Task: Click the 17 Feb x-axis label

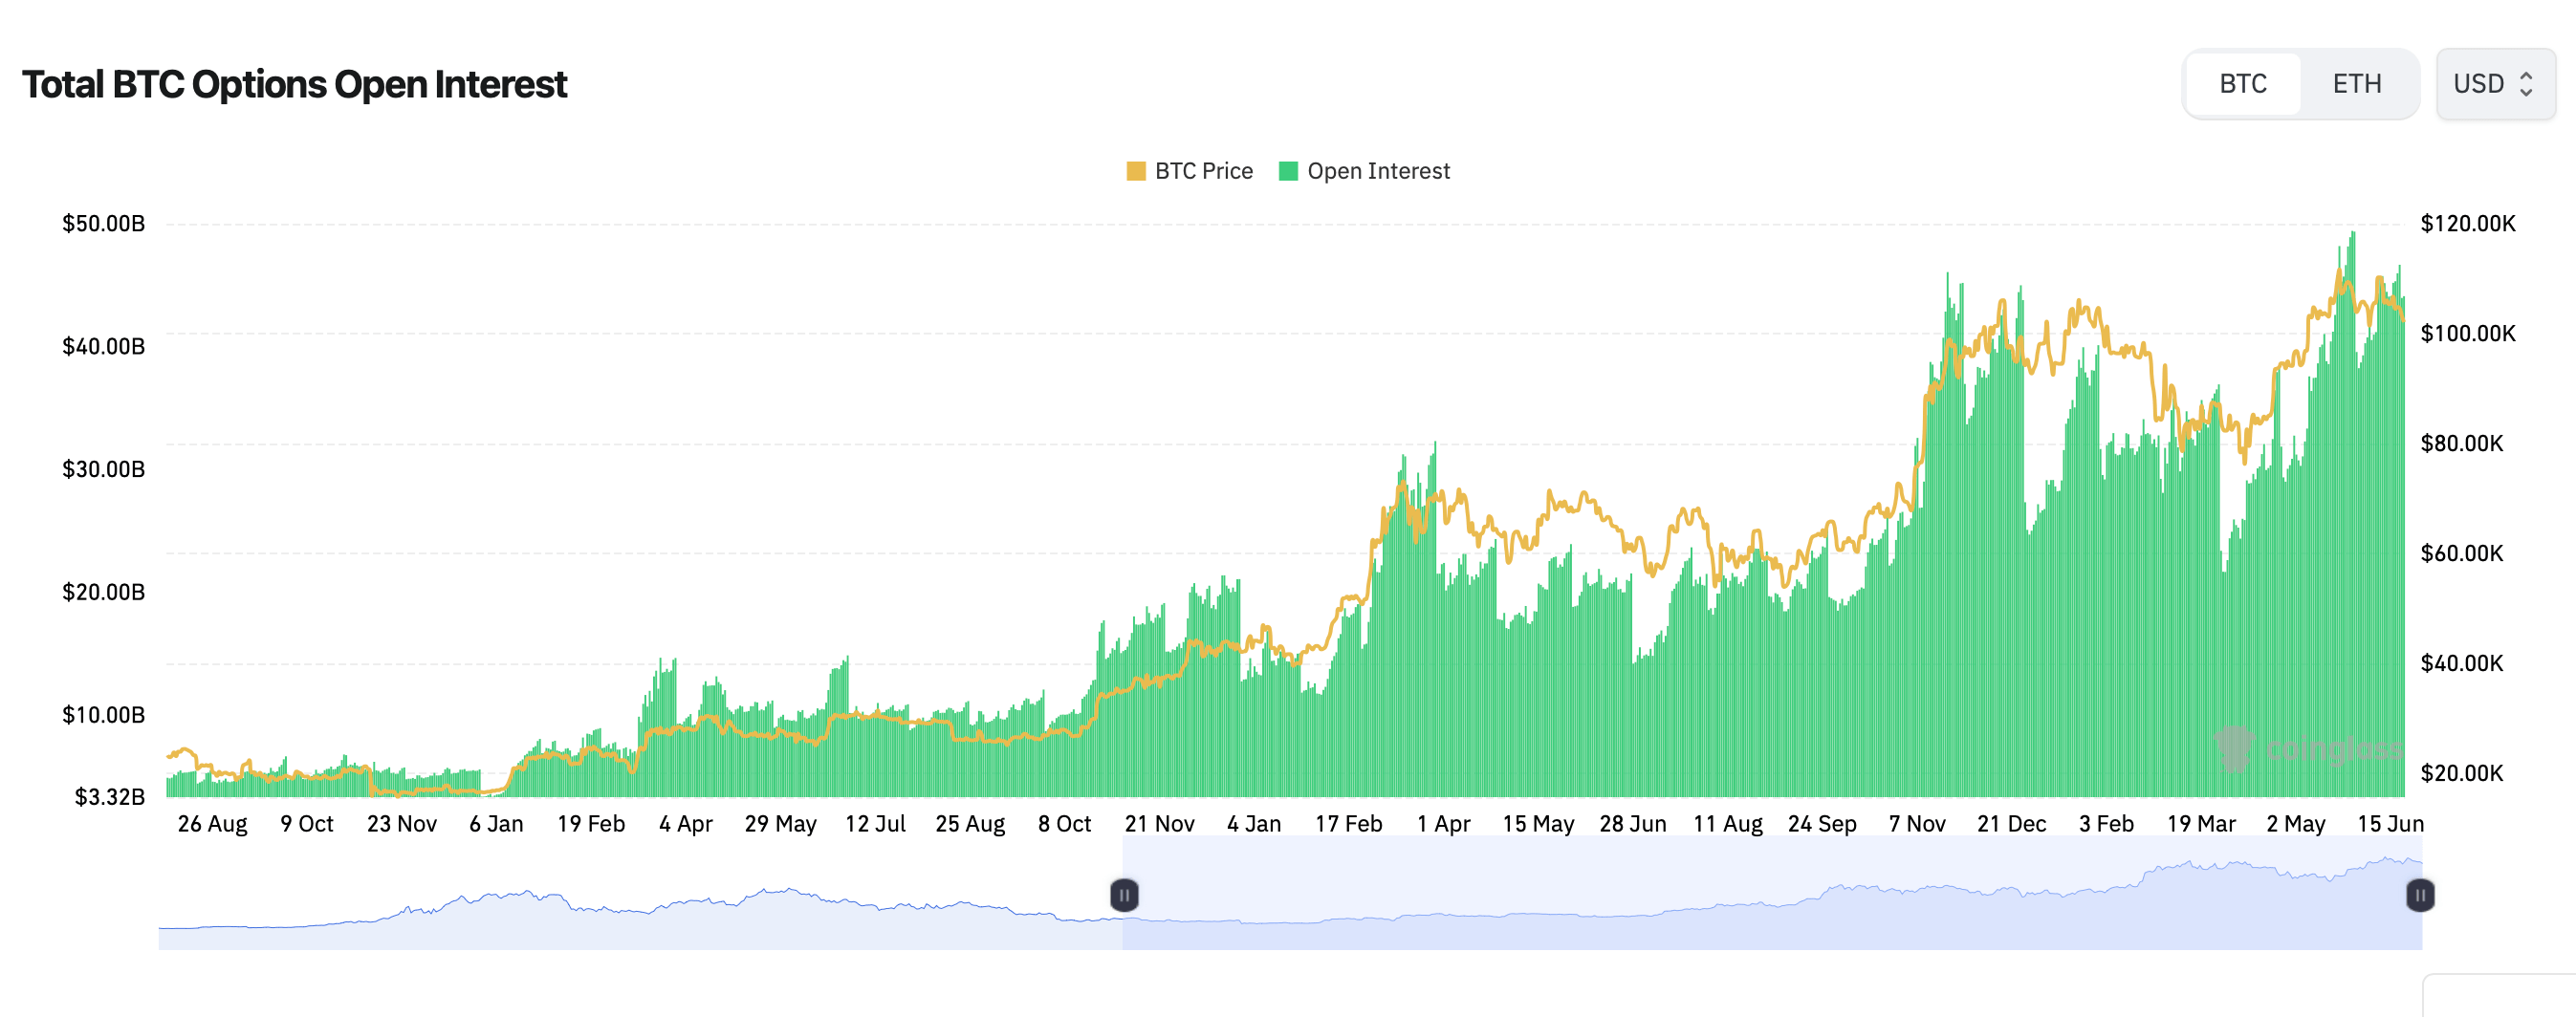Action: click(1348, 824)
